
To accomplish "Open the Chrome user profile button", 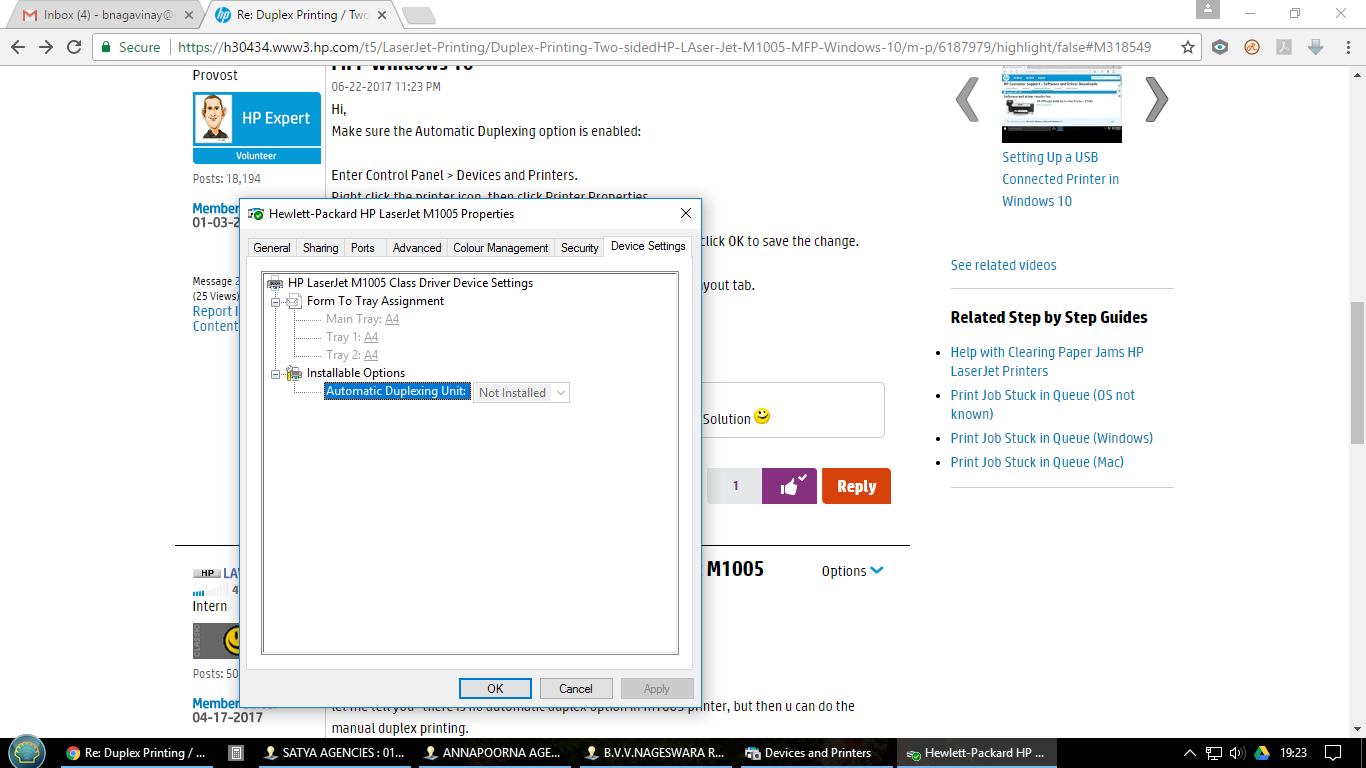I will tap(1208, 9).
